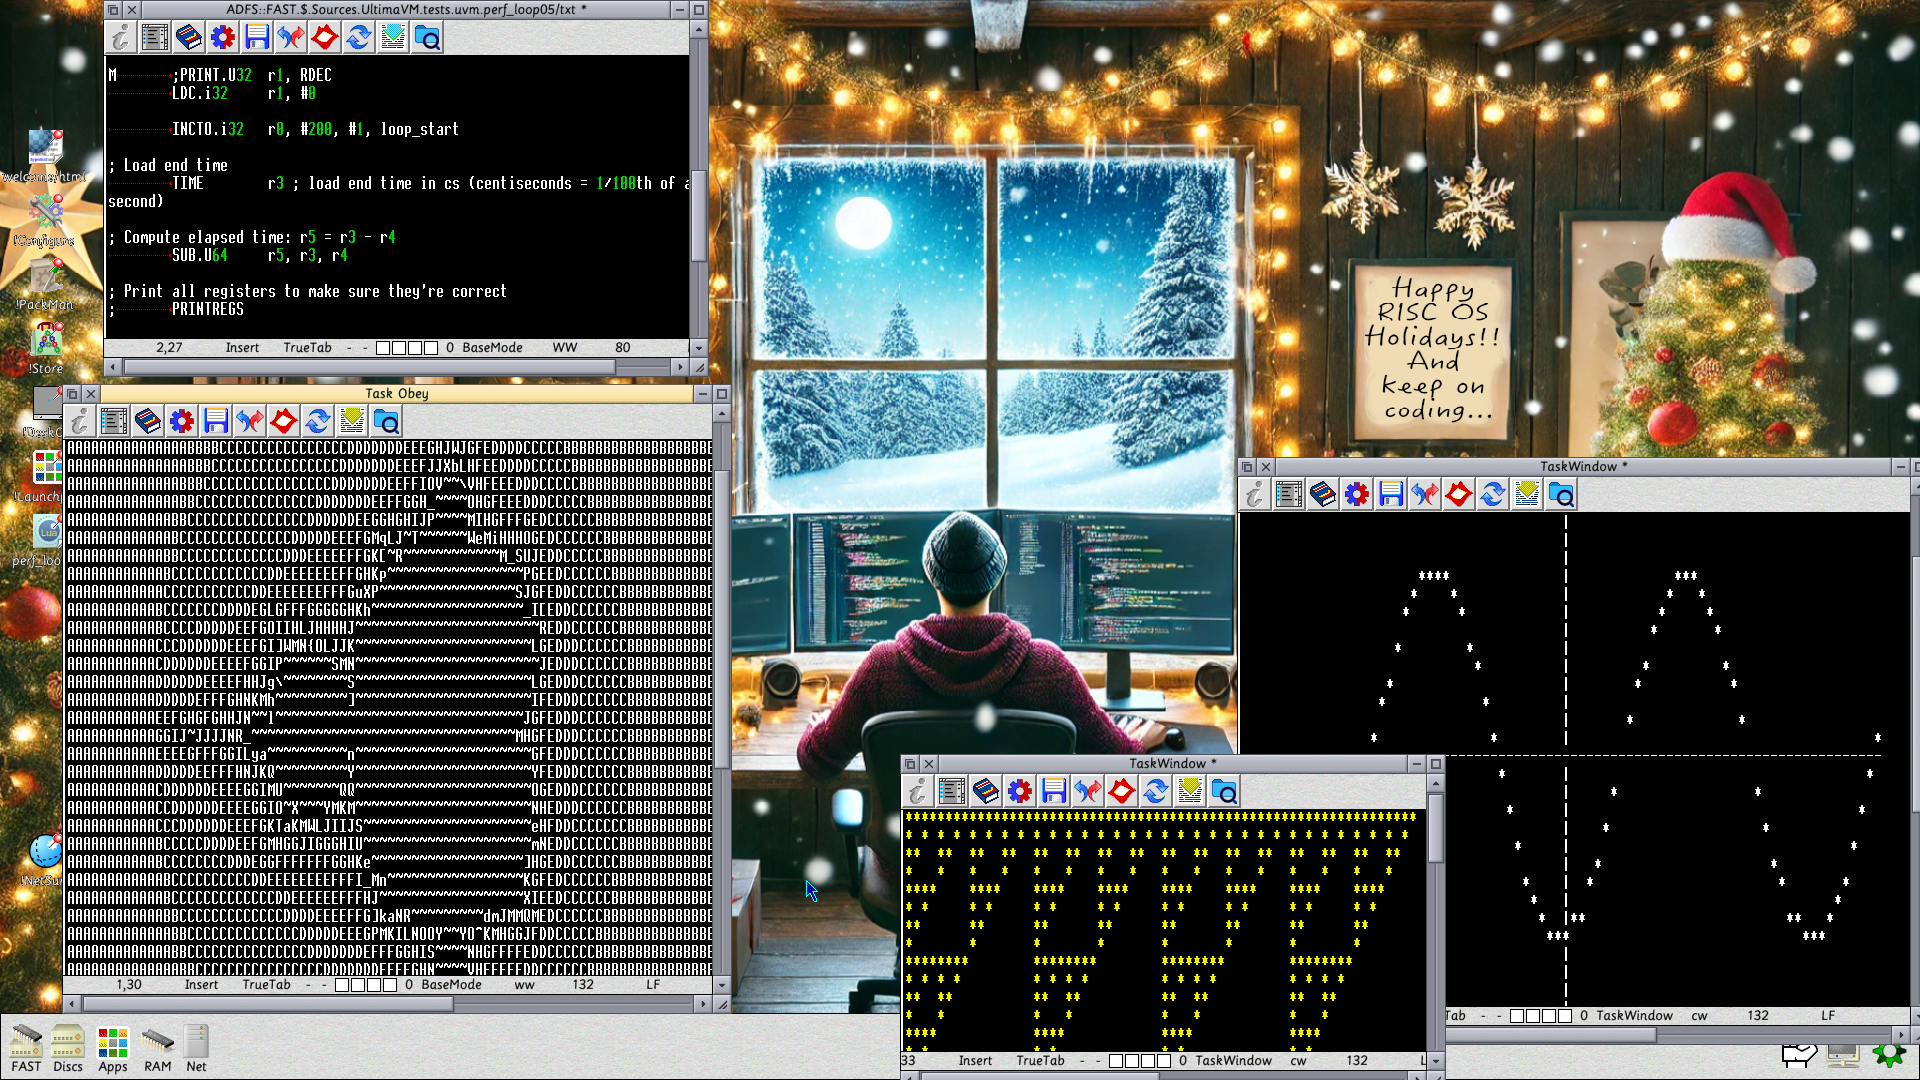Toggle cw wrap indicator in yellow-star TaskWindow status bar

click(1298, 1061)
